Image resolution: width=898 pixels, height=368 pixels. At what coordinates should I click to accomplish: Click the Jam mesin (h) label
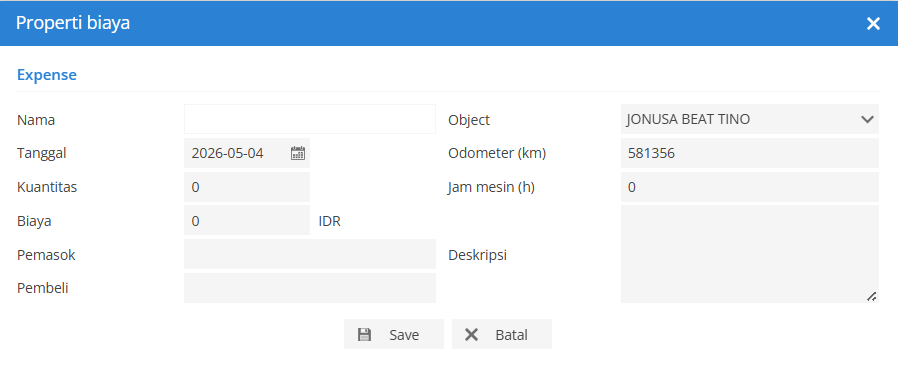tap(491, 187)
